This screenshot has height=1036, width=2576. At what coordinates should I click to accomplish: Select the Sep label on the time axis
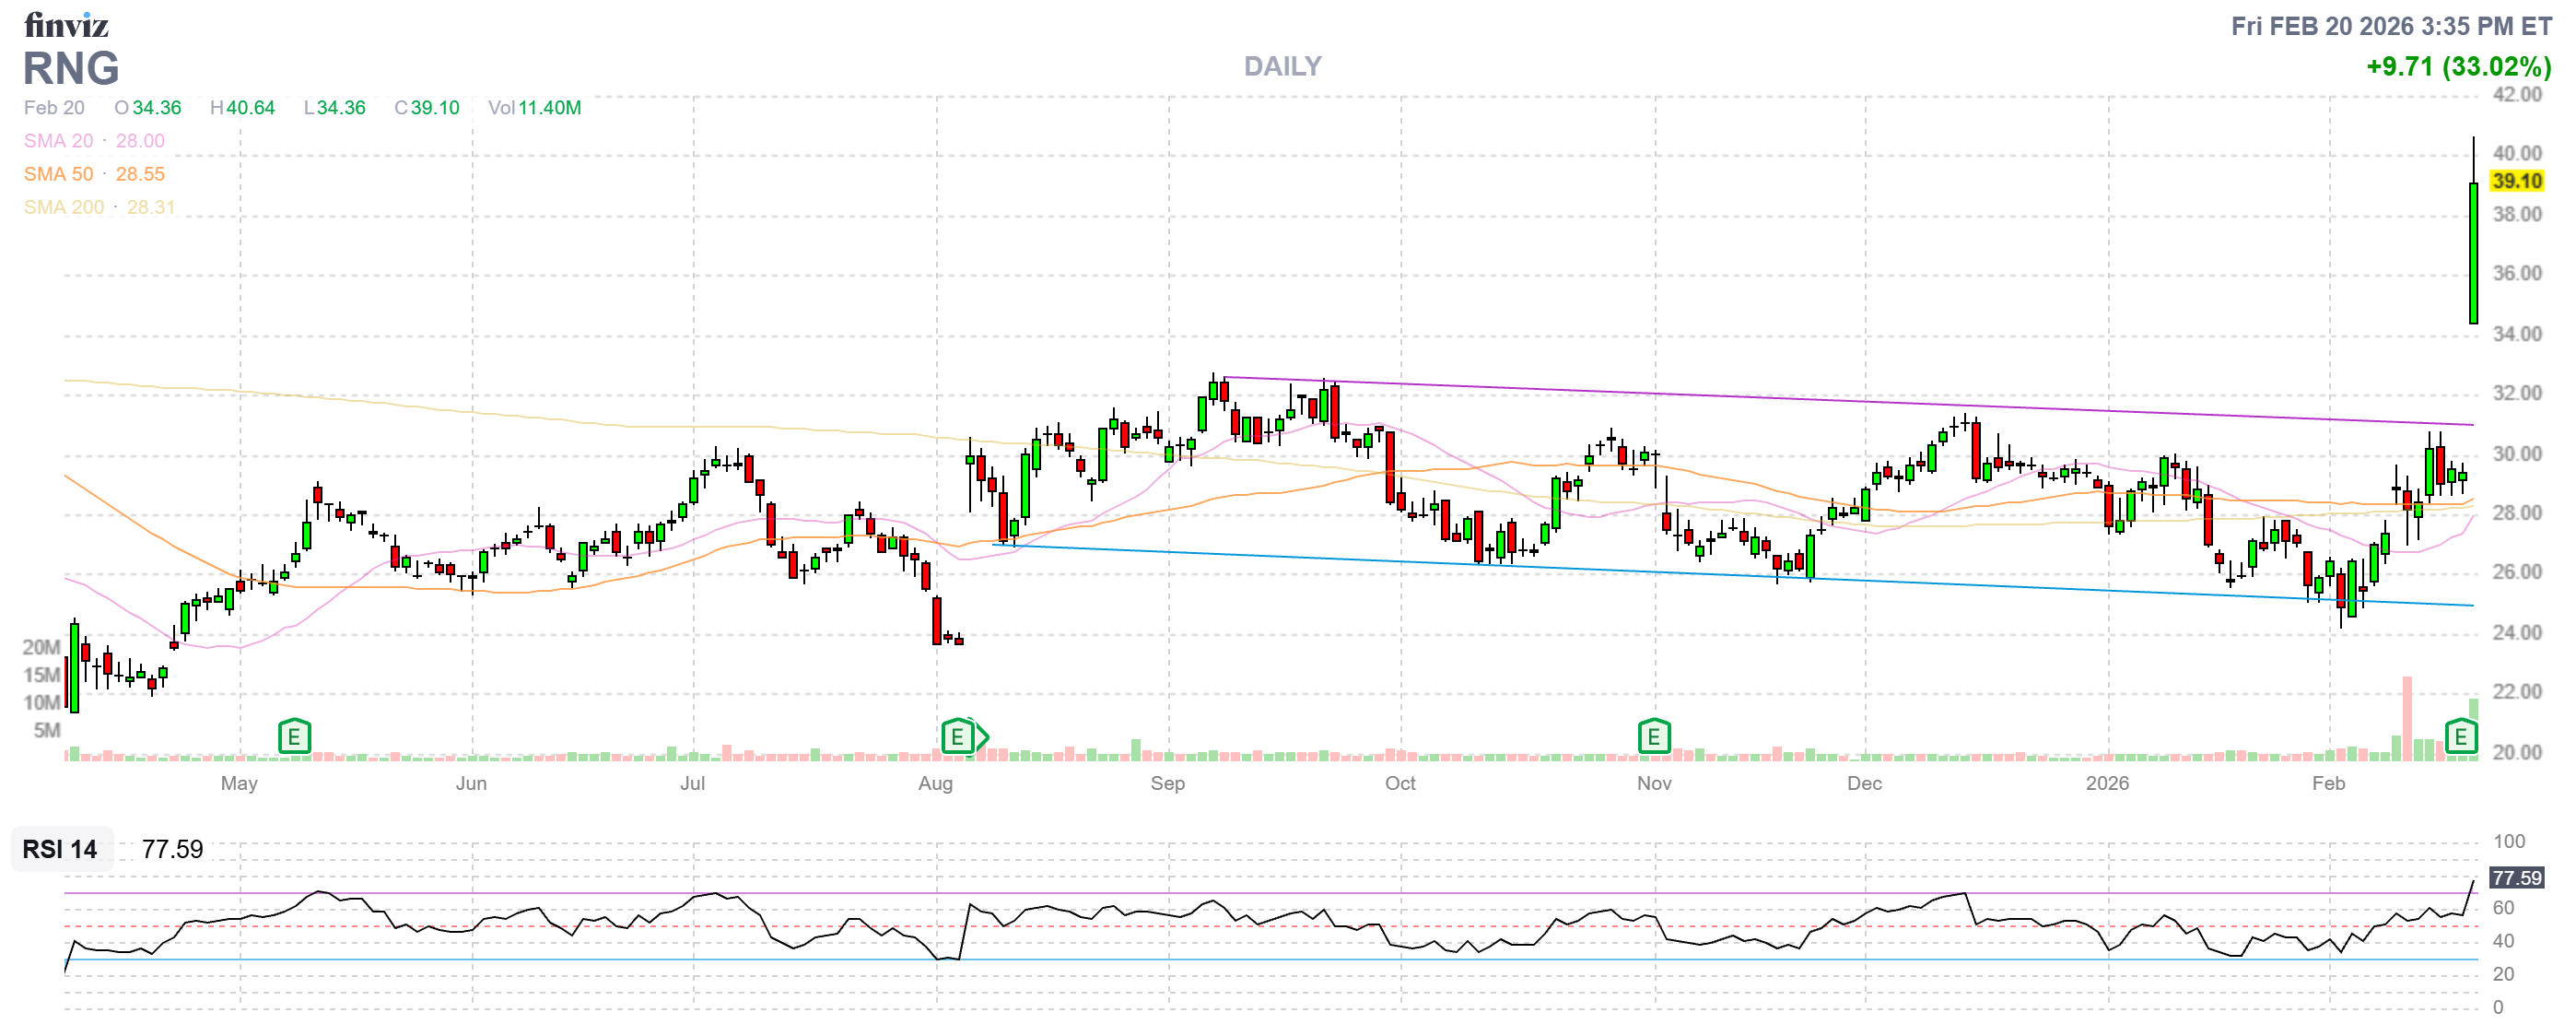pos(1167,783)
